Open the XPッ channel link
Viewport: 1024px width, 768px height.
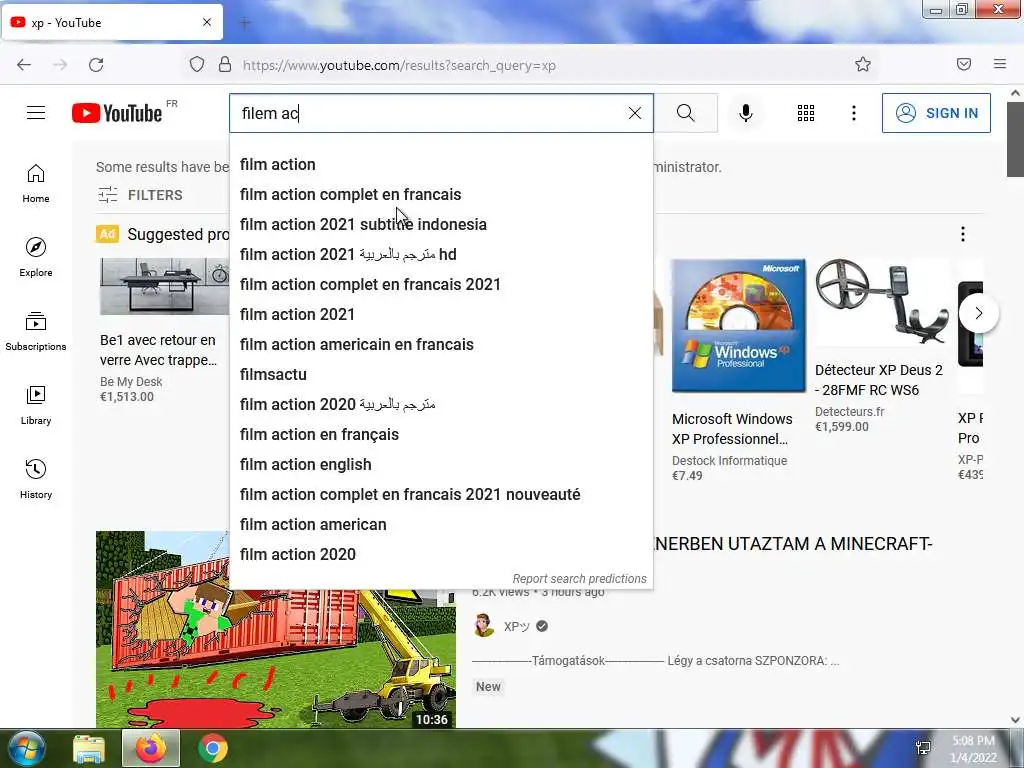[517, 626]
